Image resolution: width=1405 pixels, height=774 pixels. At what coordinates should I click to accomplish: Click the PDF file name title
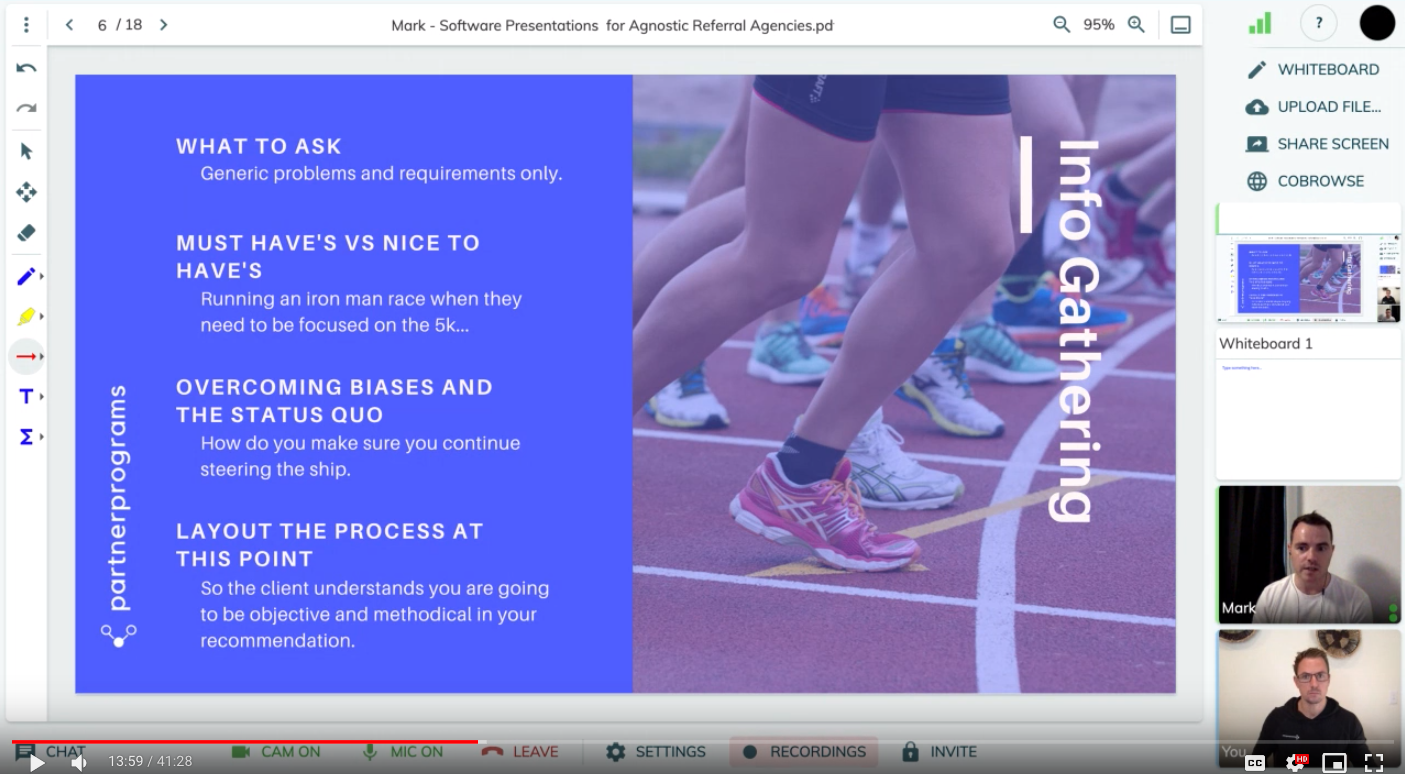[612, 25]
